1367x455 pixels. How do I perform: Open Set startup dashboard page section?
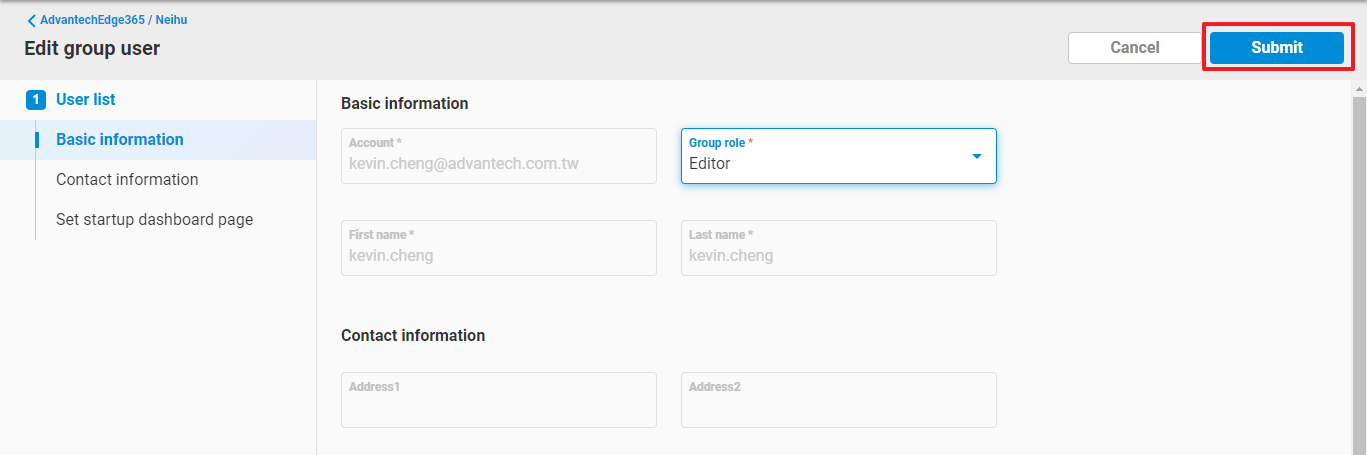click(154, 220)
